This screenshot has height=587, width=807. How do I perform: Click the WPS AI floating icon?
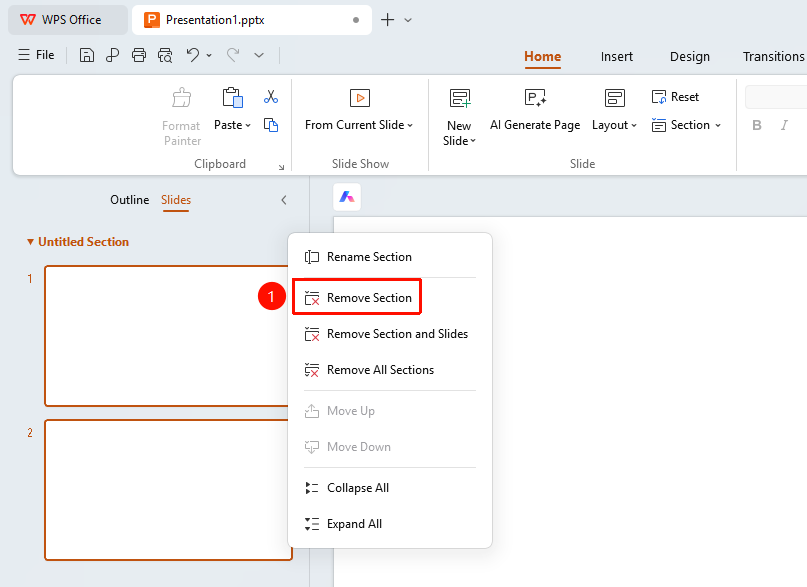[347, 197]
